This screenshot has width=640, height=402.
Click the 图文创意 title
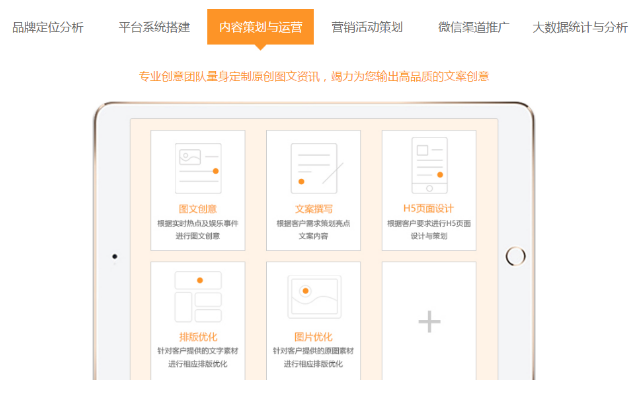point(198,209)
